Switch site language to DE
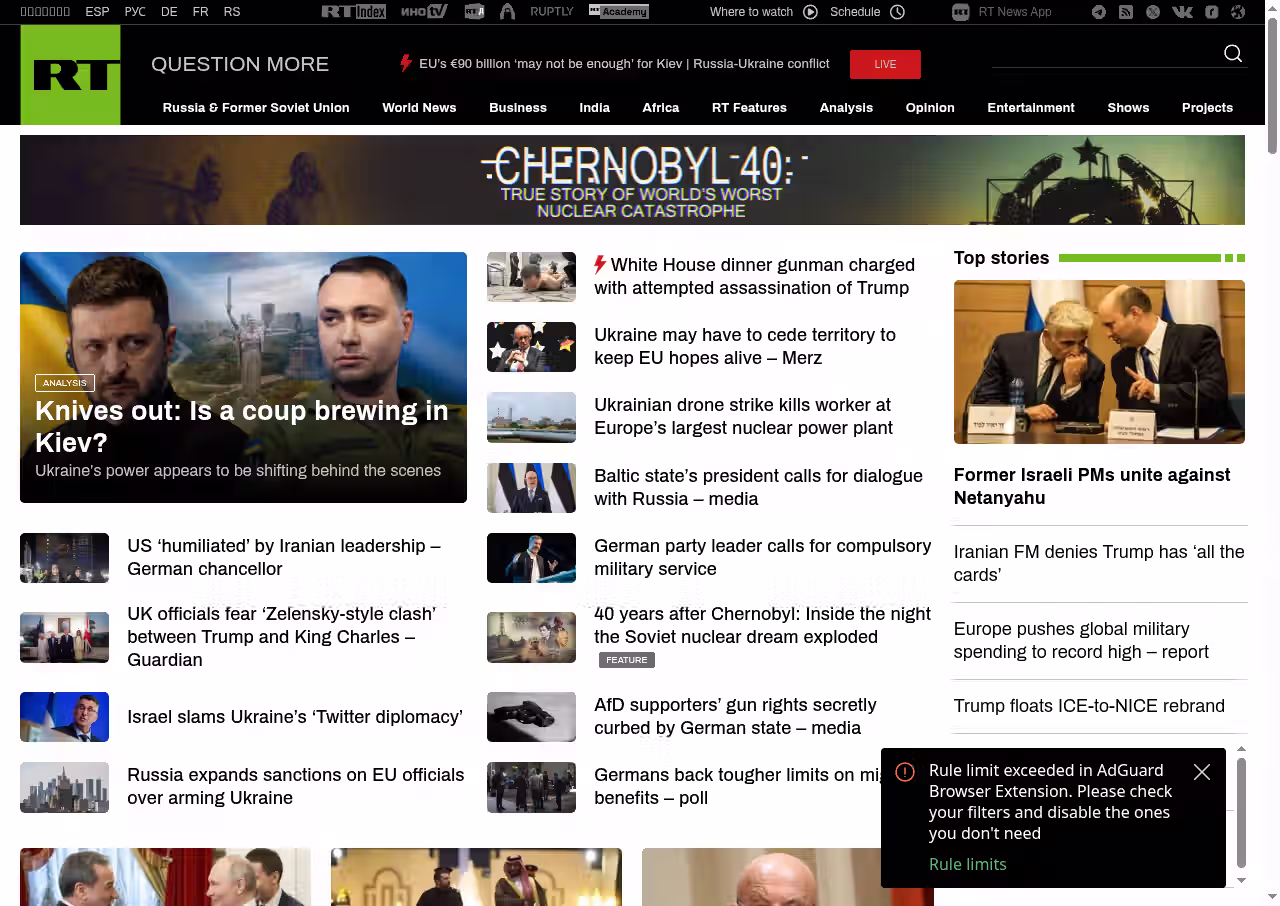Viewport: 1280px width, 906px height. (x=169, y=12)
